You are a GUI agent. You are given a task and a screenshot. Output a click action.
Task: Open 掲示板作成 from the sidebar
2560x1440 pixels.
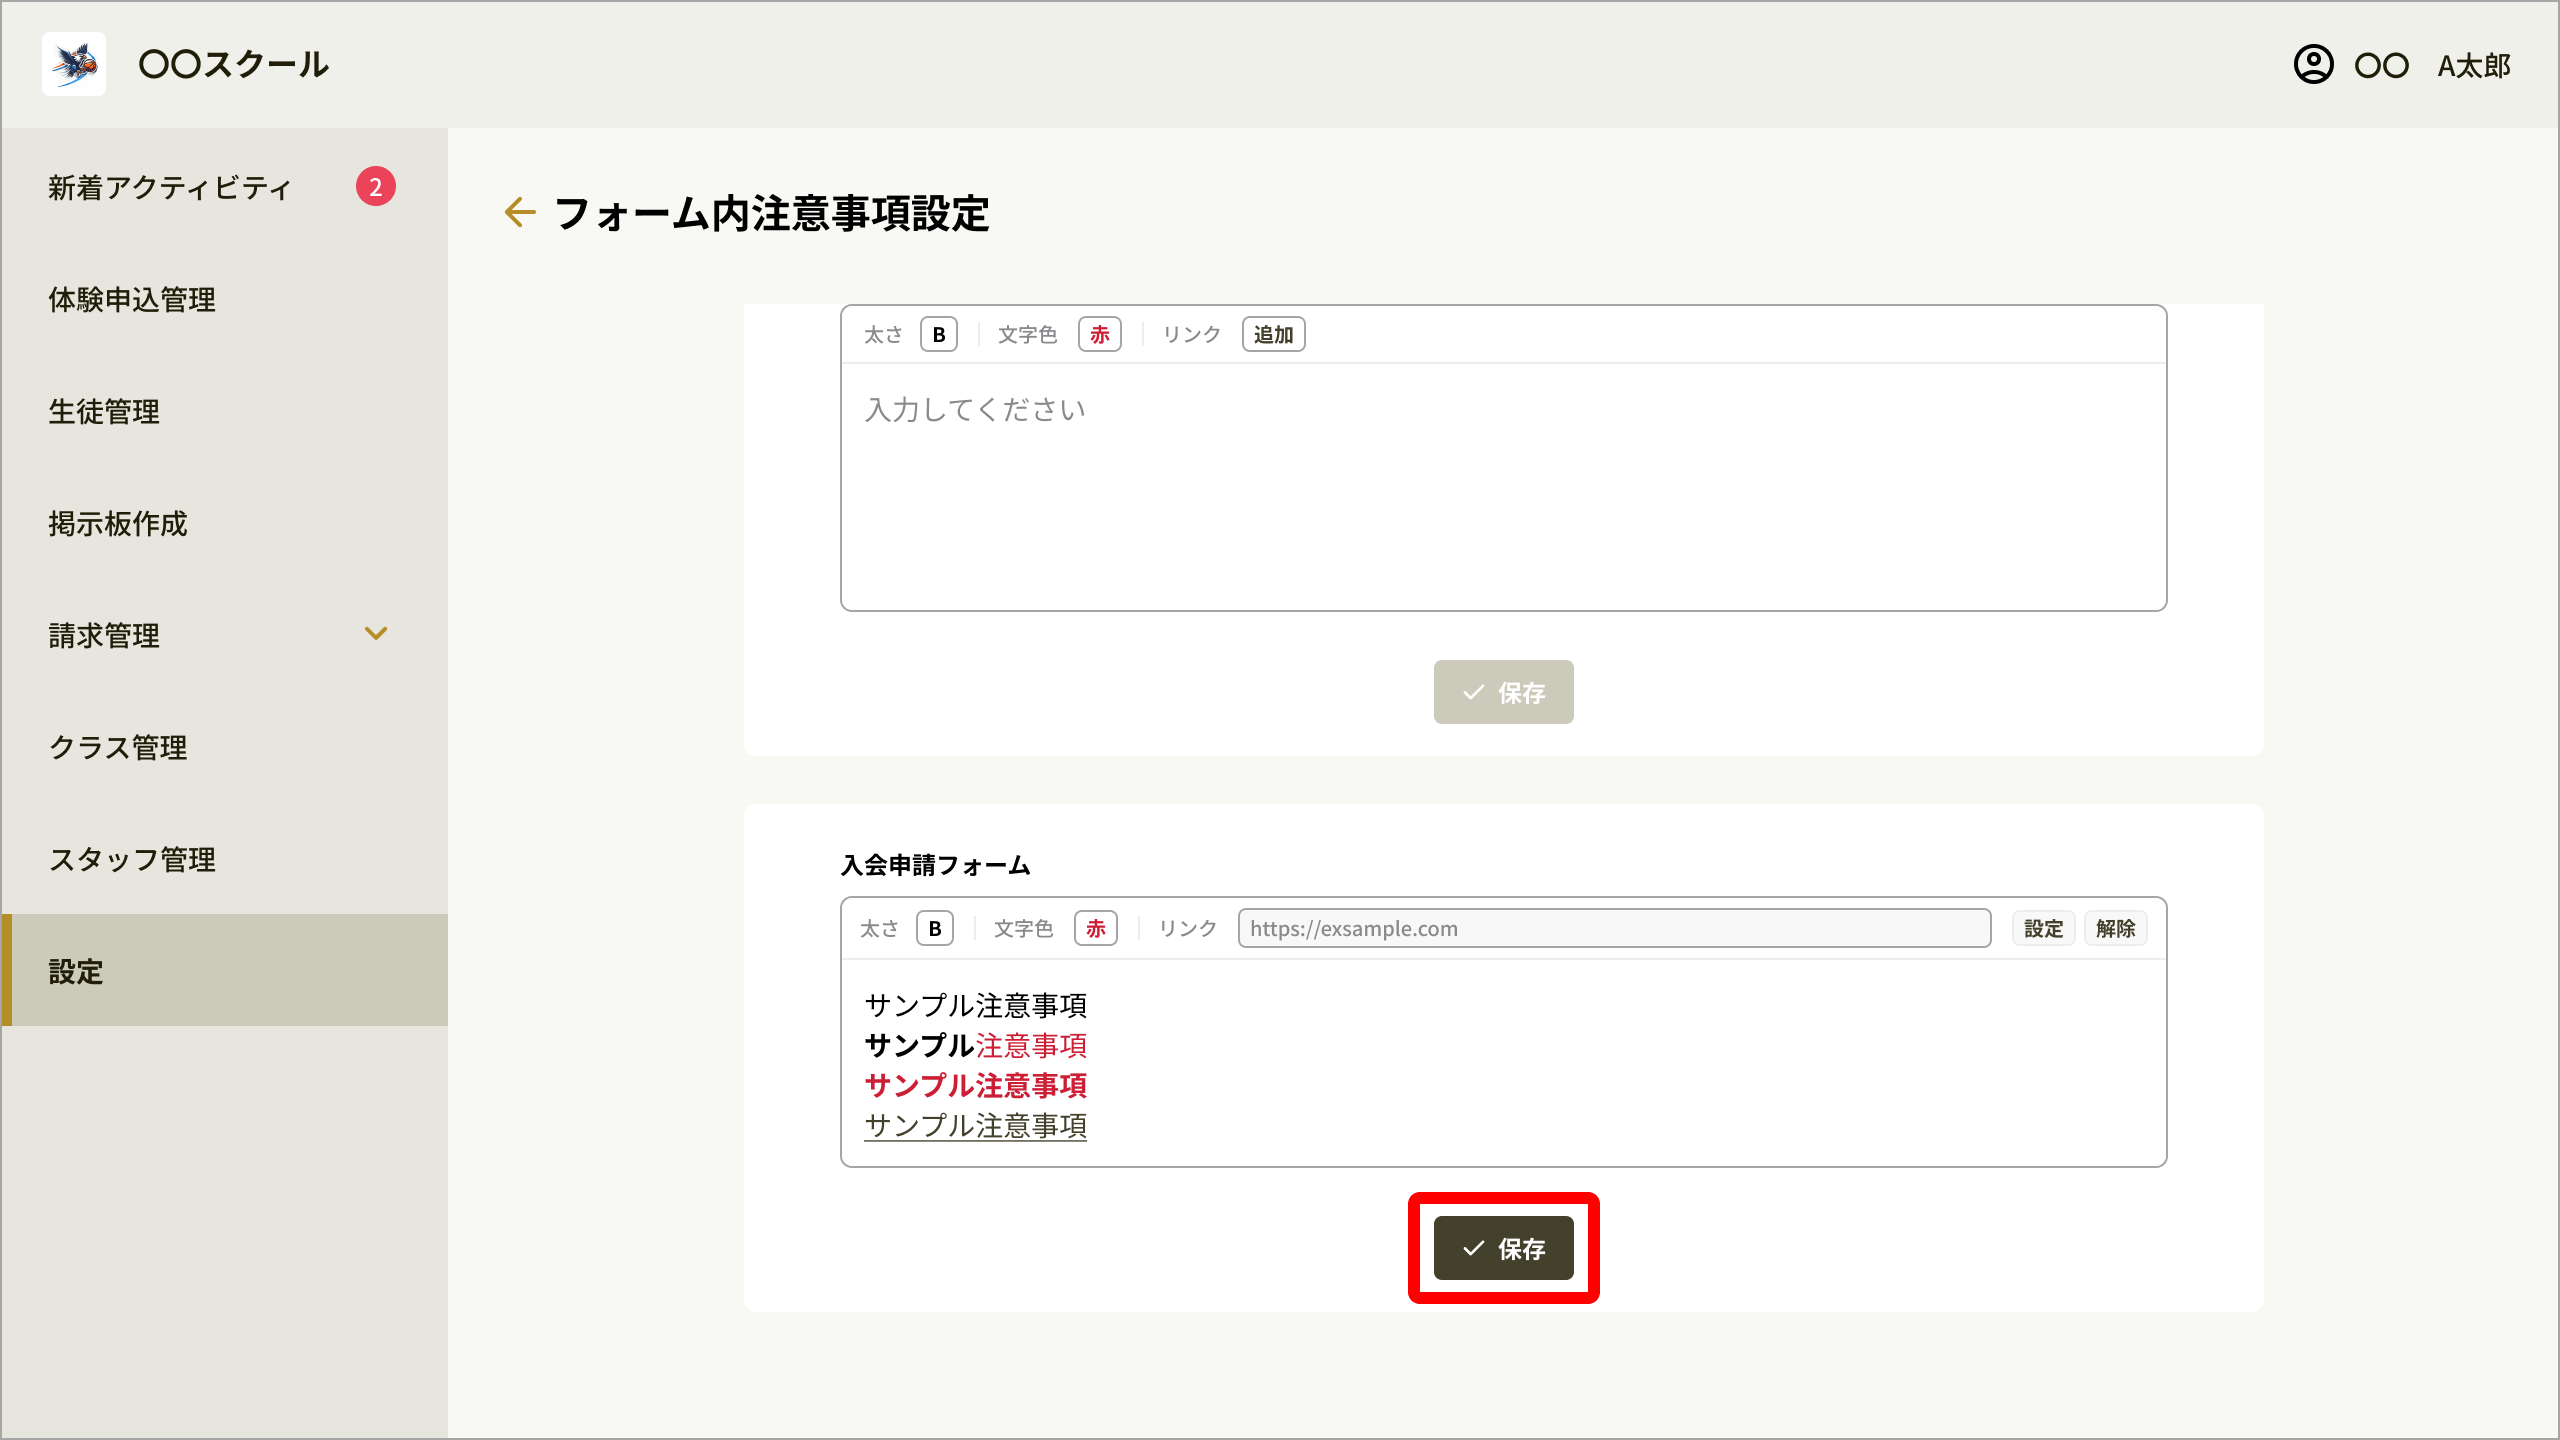point(118,523)
